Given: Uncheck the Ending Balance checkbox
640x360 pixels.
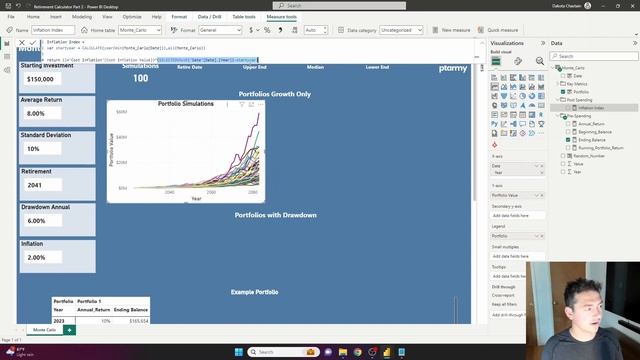Looking at the screenshot, I should point(568,140).
